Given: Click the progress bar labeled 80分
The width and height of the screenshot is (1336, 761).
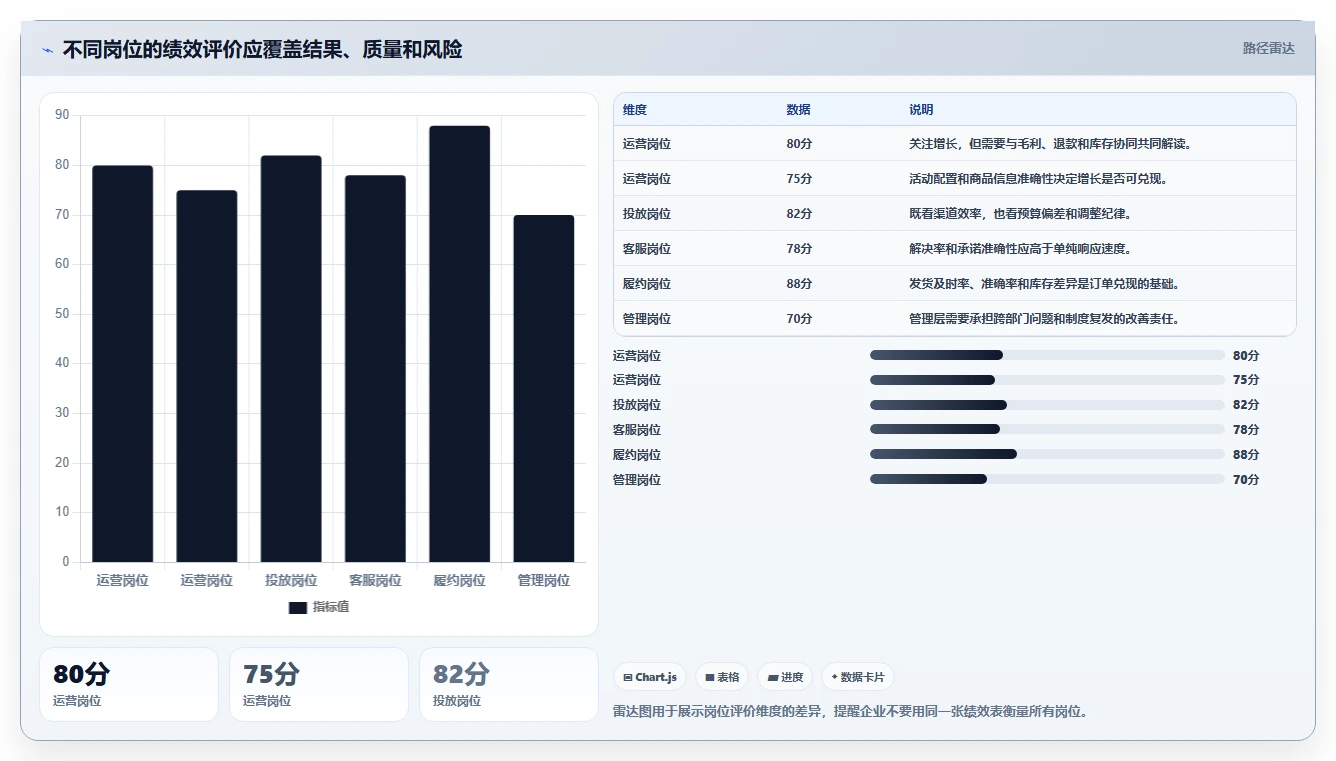Looking at the screenshot, I should click(x=1047, y=355).
